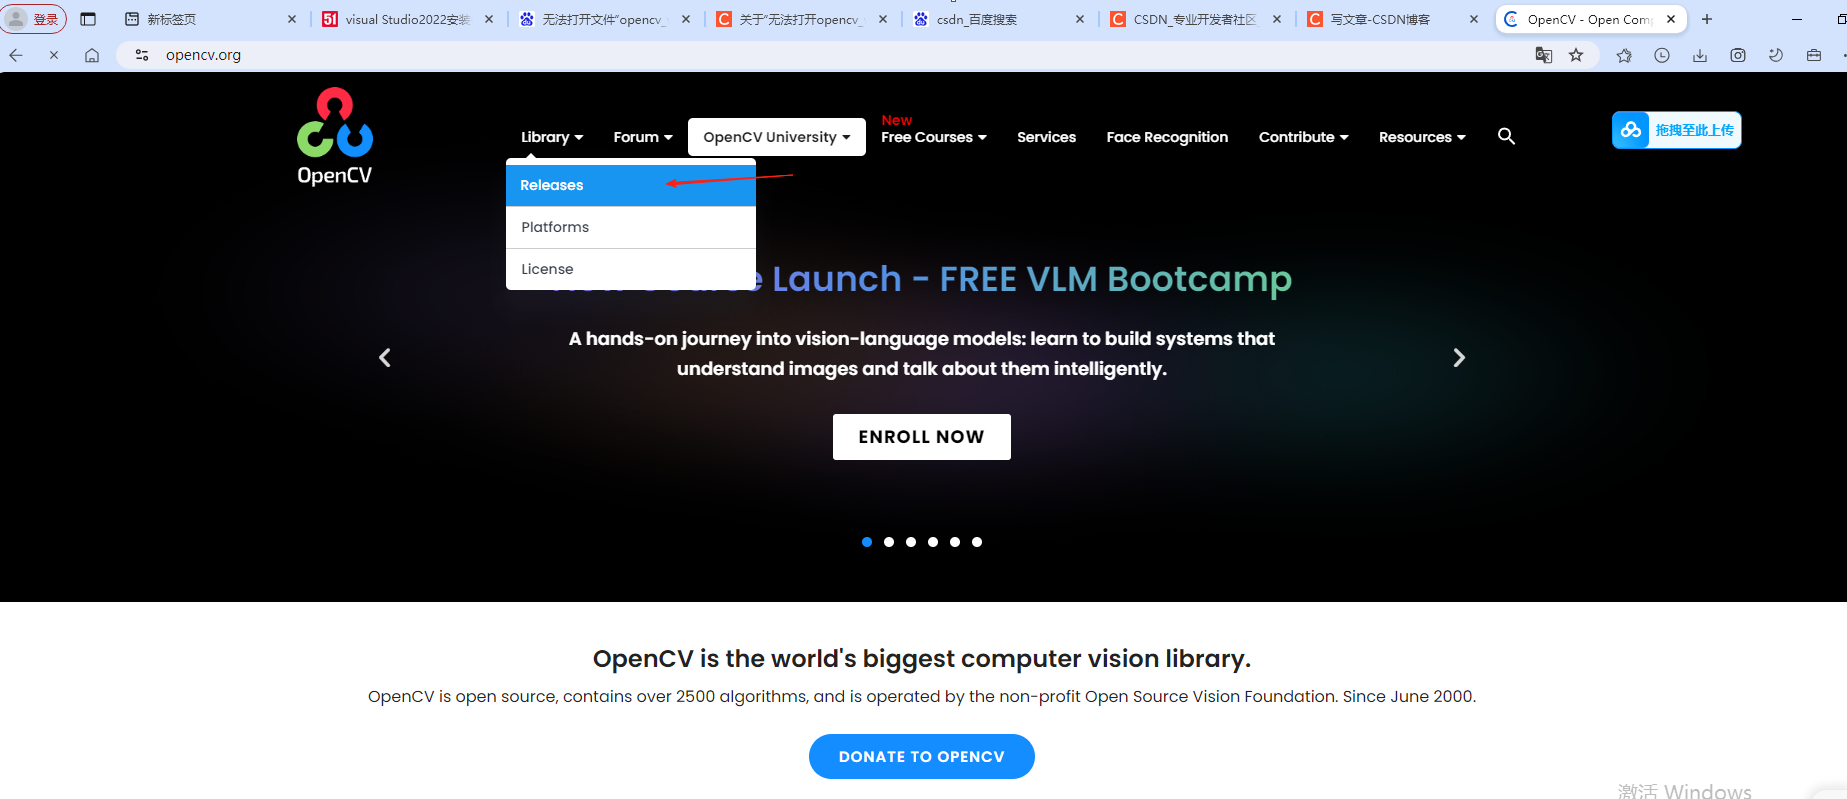Expand the Forum dropdown menu
Screen dimensions: 1847x799
[x=643, y=137]
